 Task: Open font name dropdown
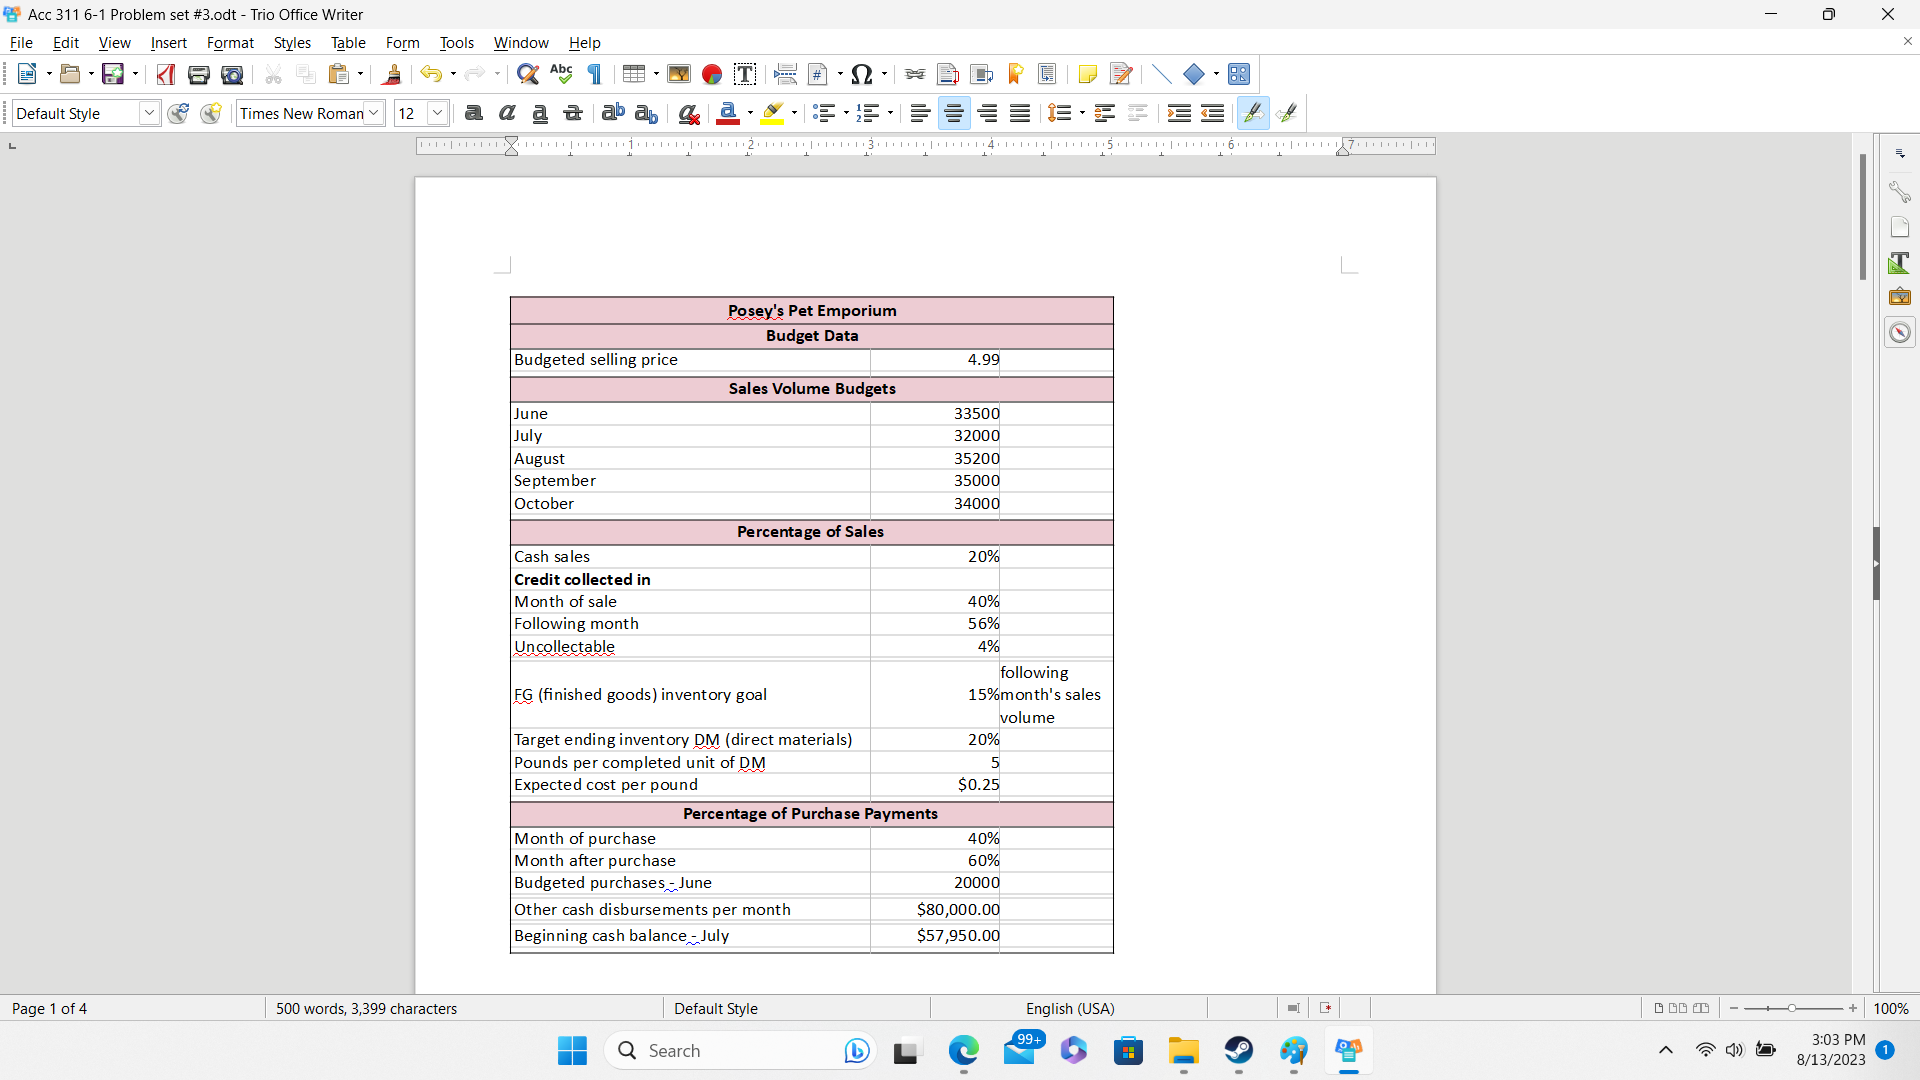click(x=374, y=113)
